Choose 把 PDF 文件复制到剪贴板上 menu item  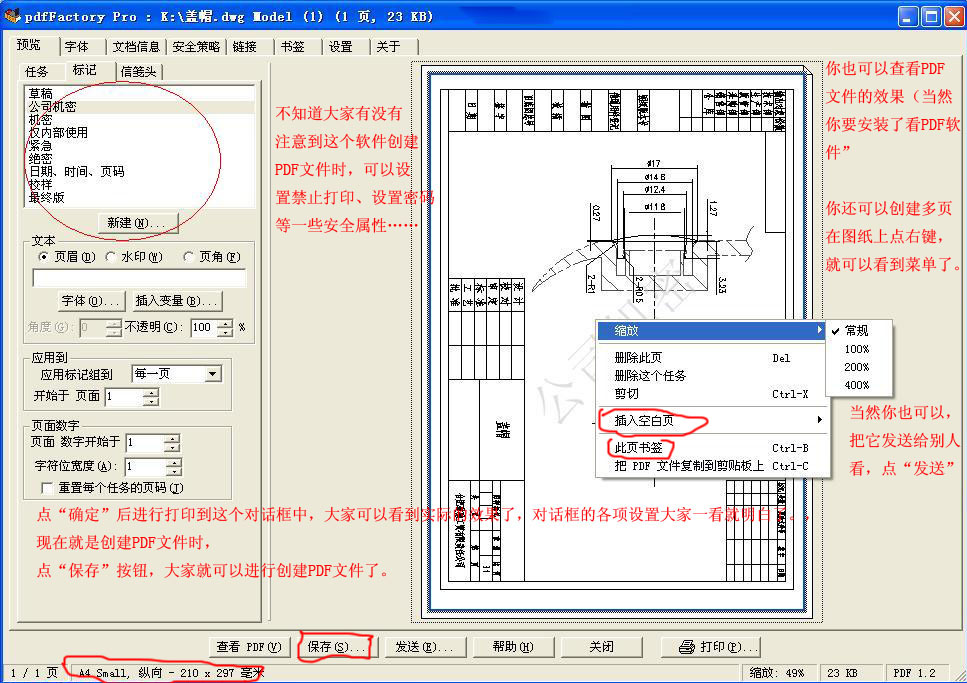tap(711, 466)
